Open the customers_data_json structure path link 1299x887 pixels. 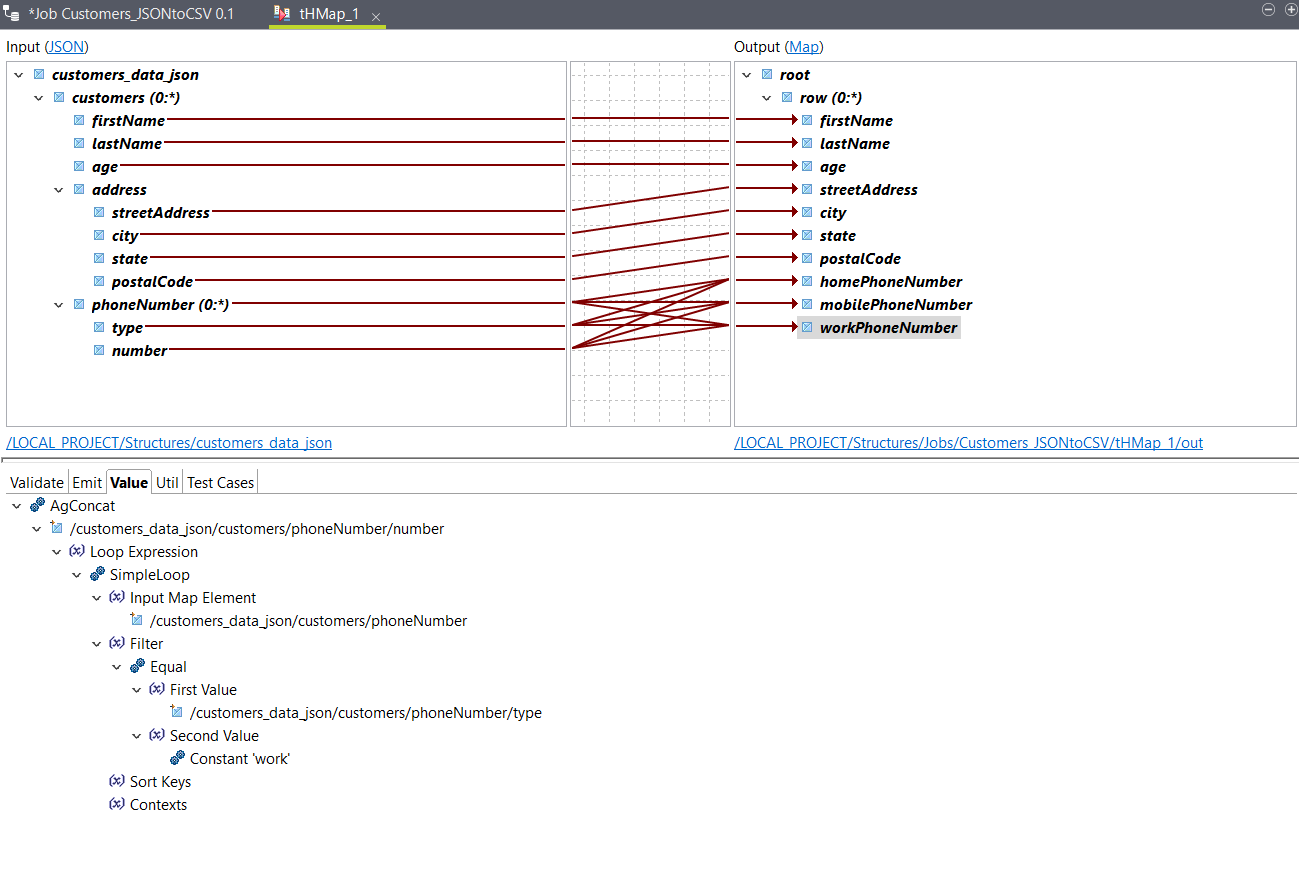pos(169,443)
